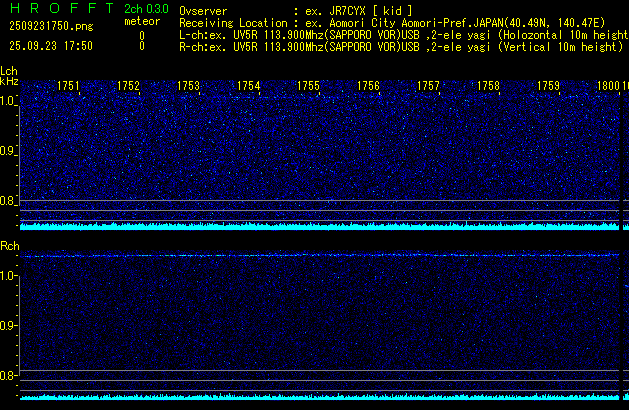The width and height of the screenshot is (629, 410).
Task: Click the 25.09.23 17:50 timestamp
Action: click(47, 46)
